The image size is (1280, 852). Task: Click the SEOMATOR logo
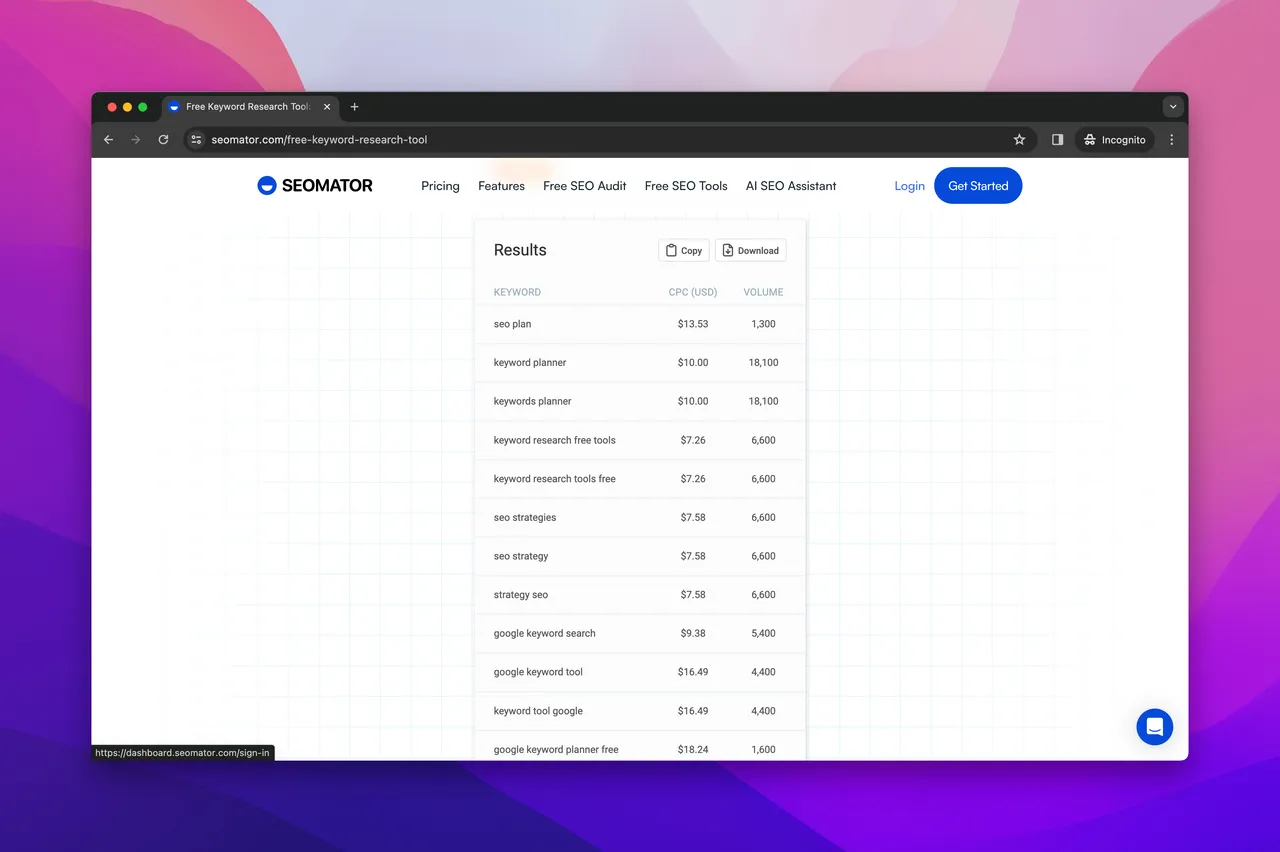[x=315, y=185]
